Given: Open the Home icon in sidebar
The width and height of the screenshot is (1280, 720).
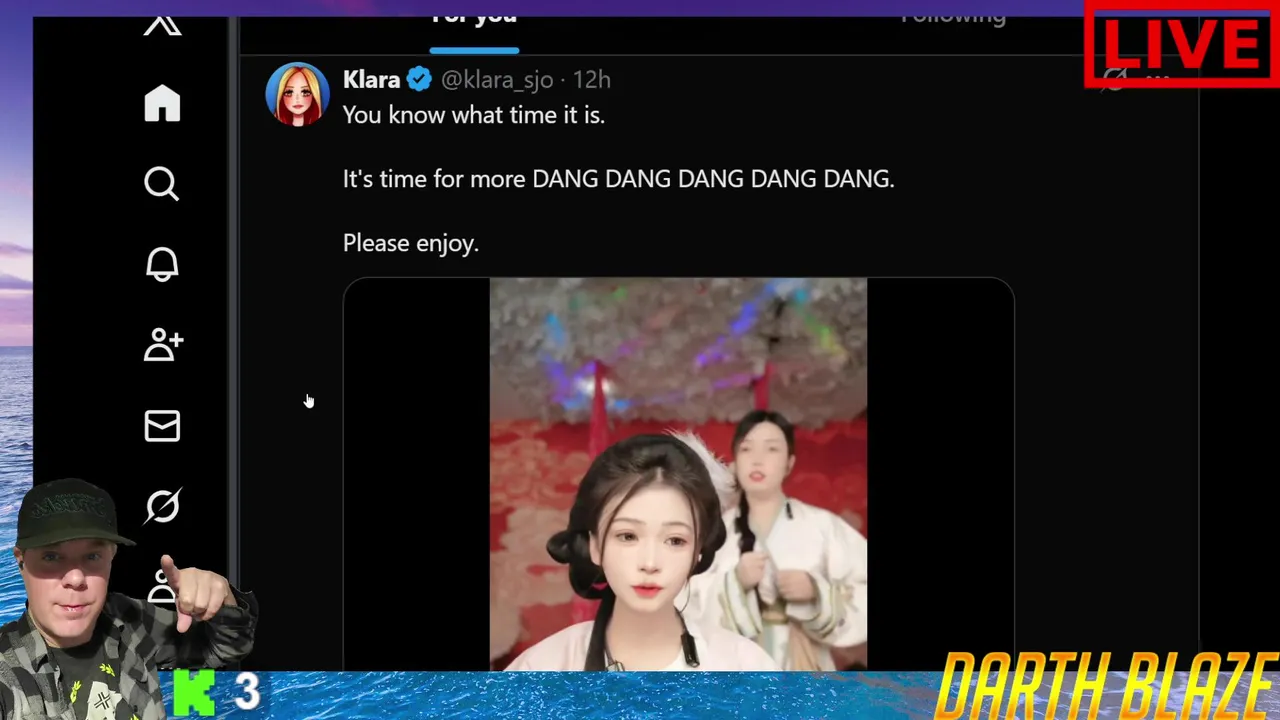Looking at the screenshot, I should [x=162, y=103].
